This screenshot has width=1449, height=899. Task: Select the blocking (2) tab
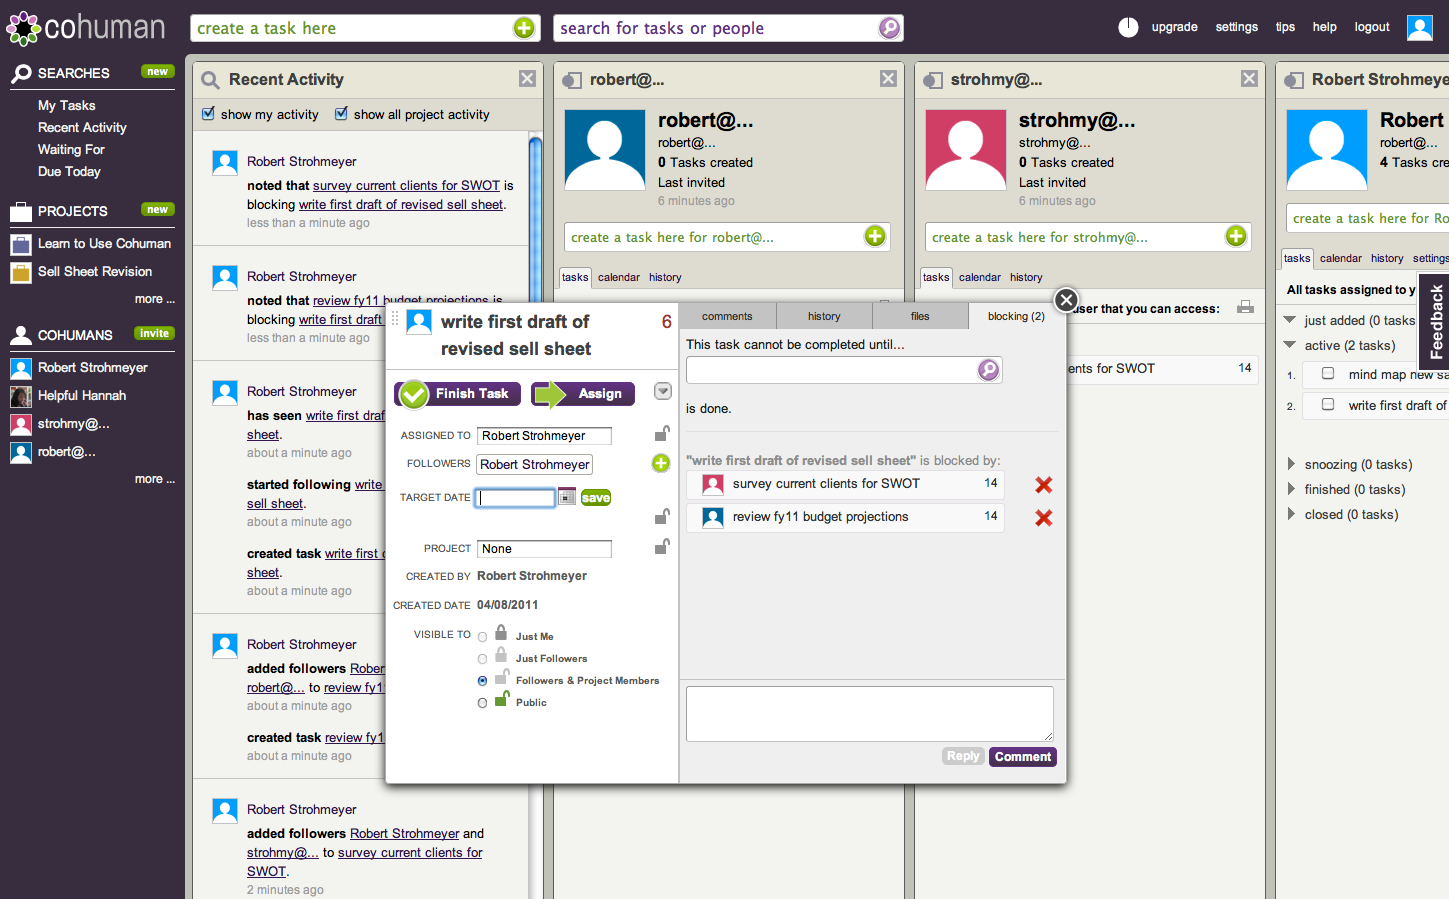tap(1016, 316)
